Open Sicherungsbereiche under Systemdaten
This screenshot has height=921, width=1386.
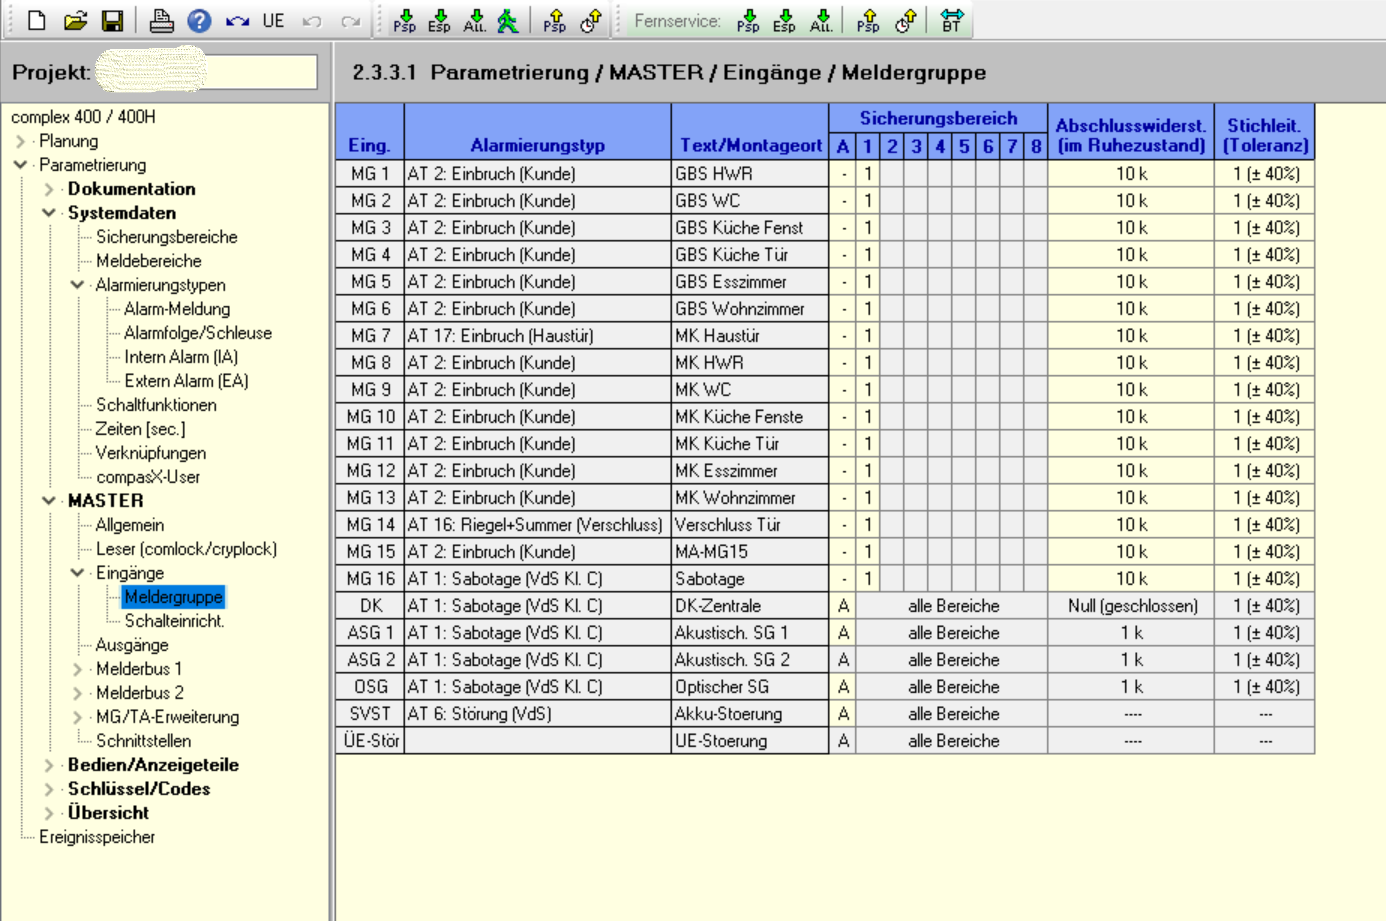[x=166, y=237]
